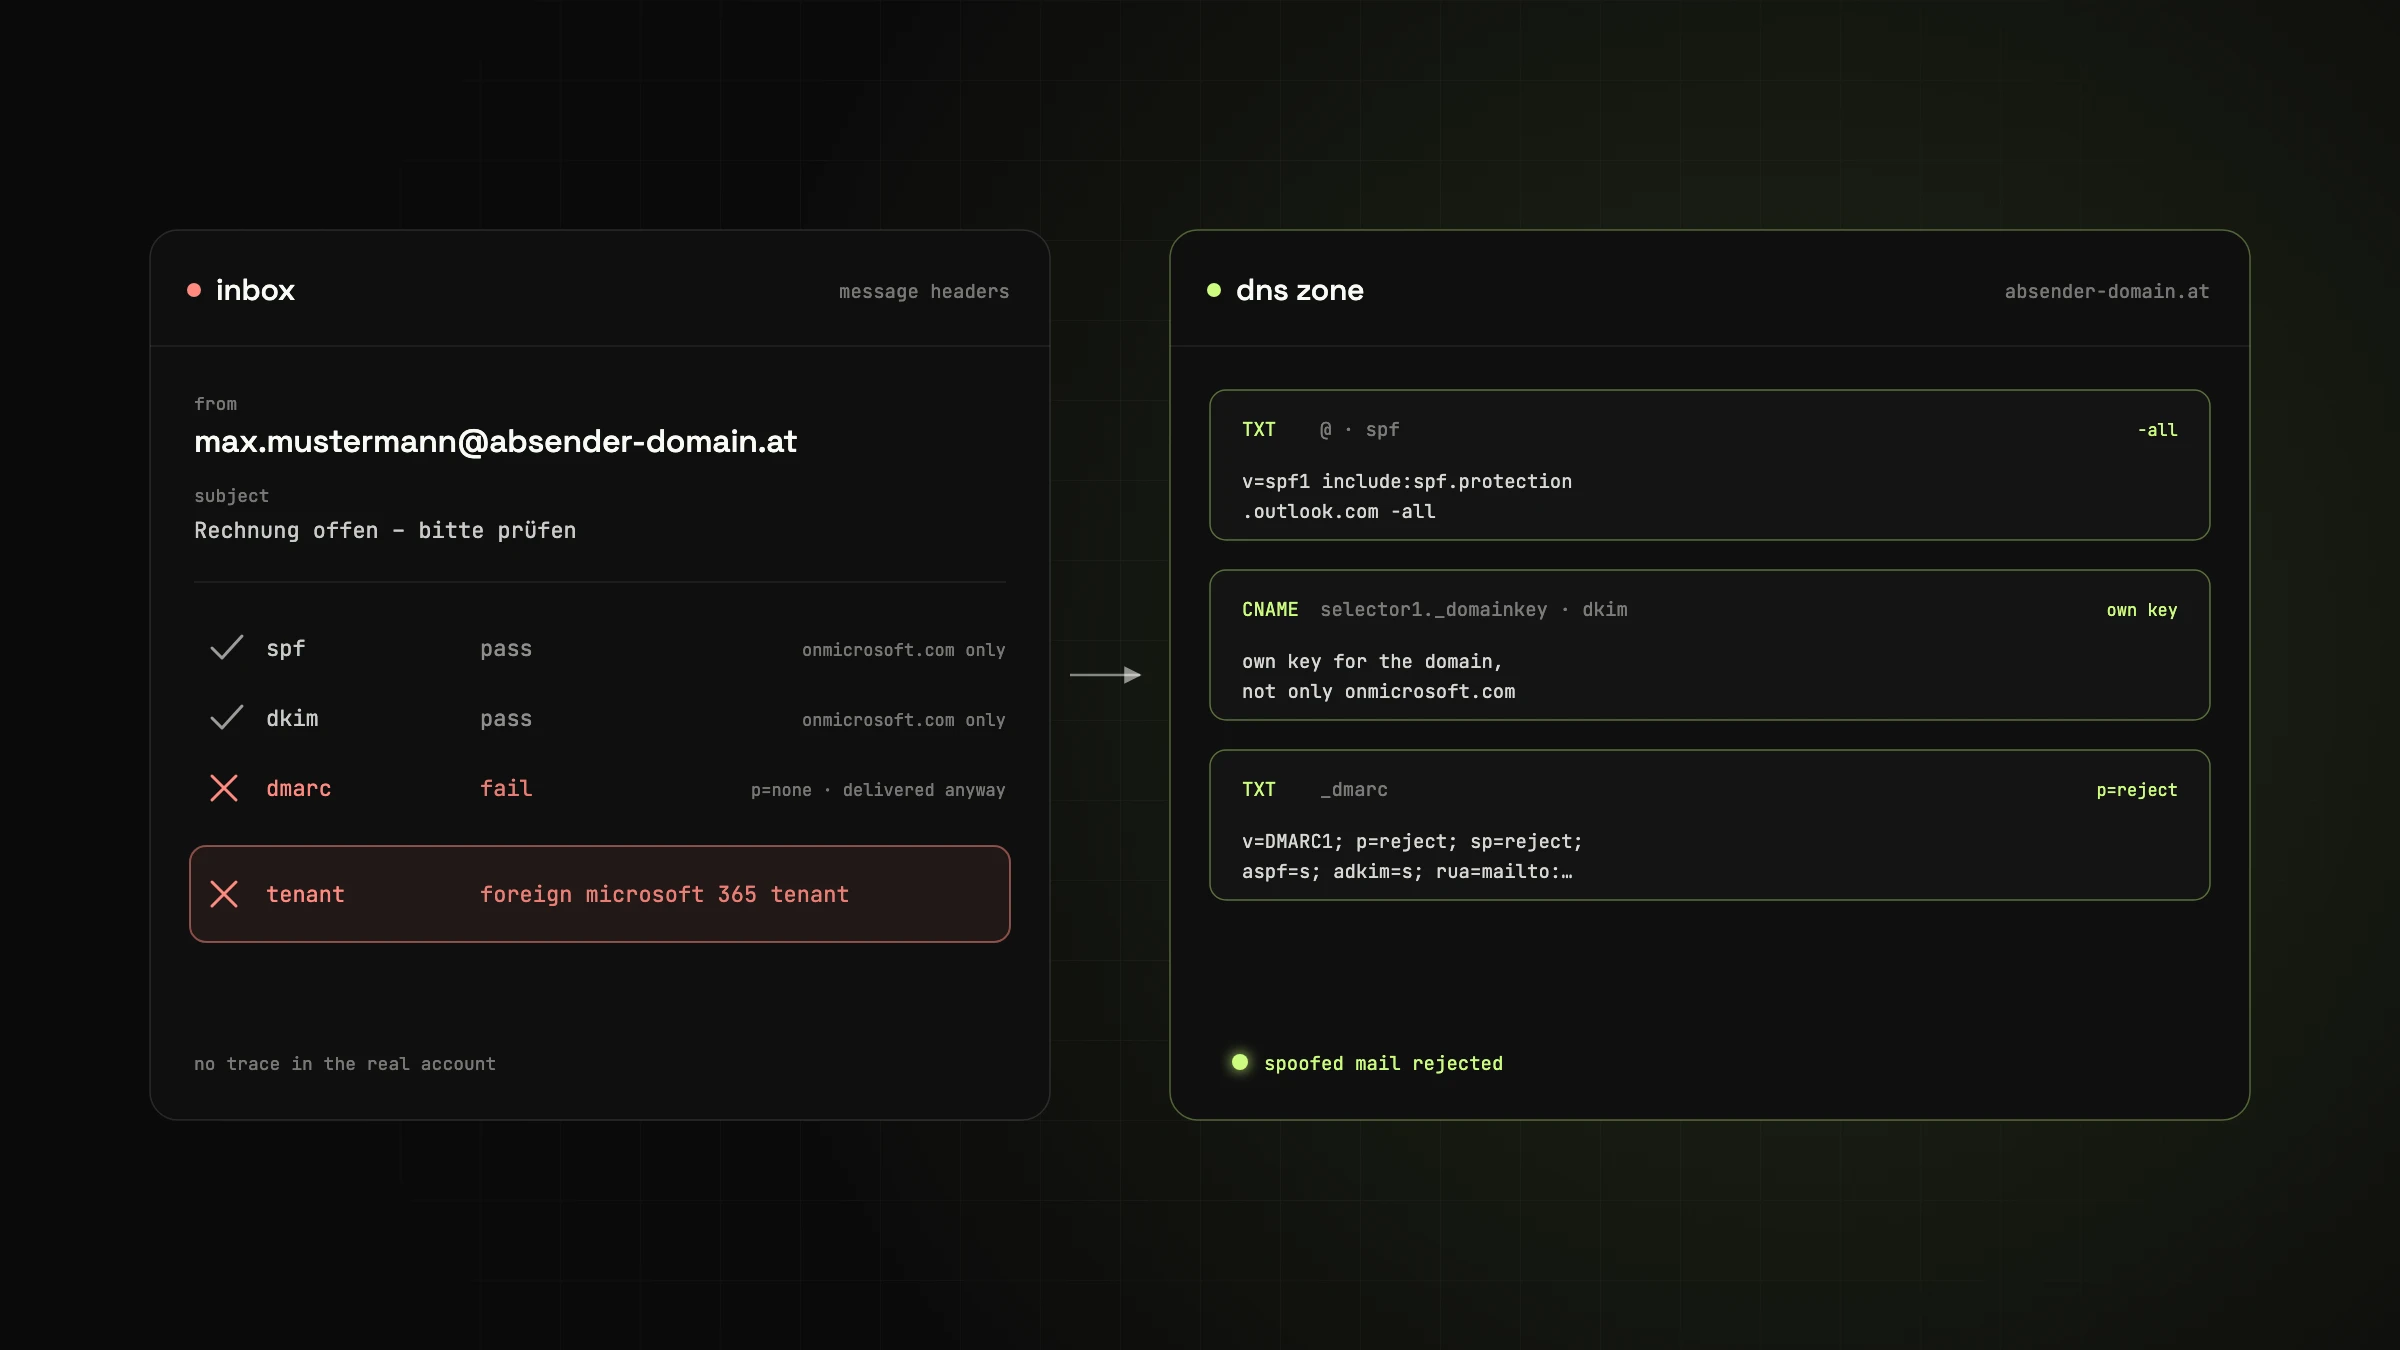Click the red dot next to inbox

coord(194,290)
